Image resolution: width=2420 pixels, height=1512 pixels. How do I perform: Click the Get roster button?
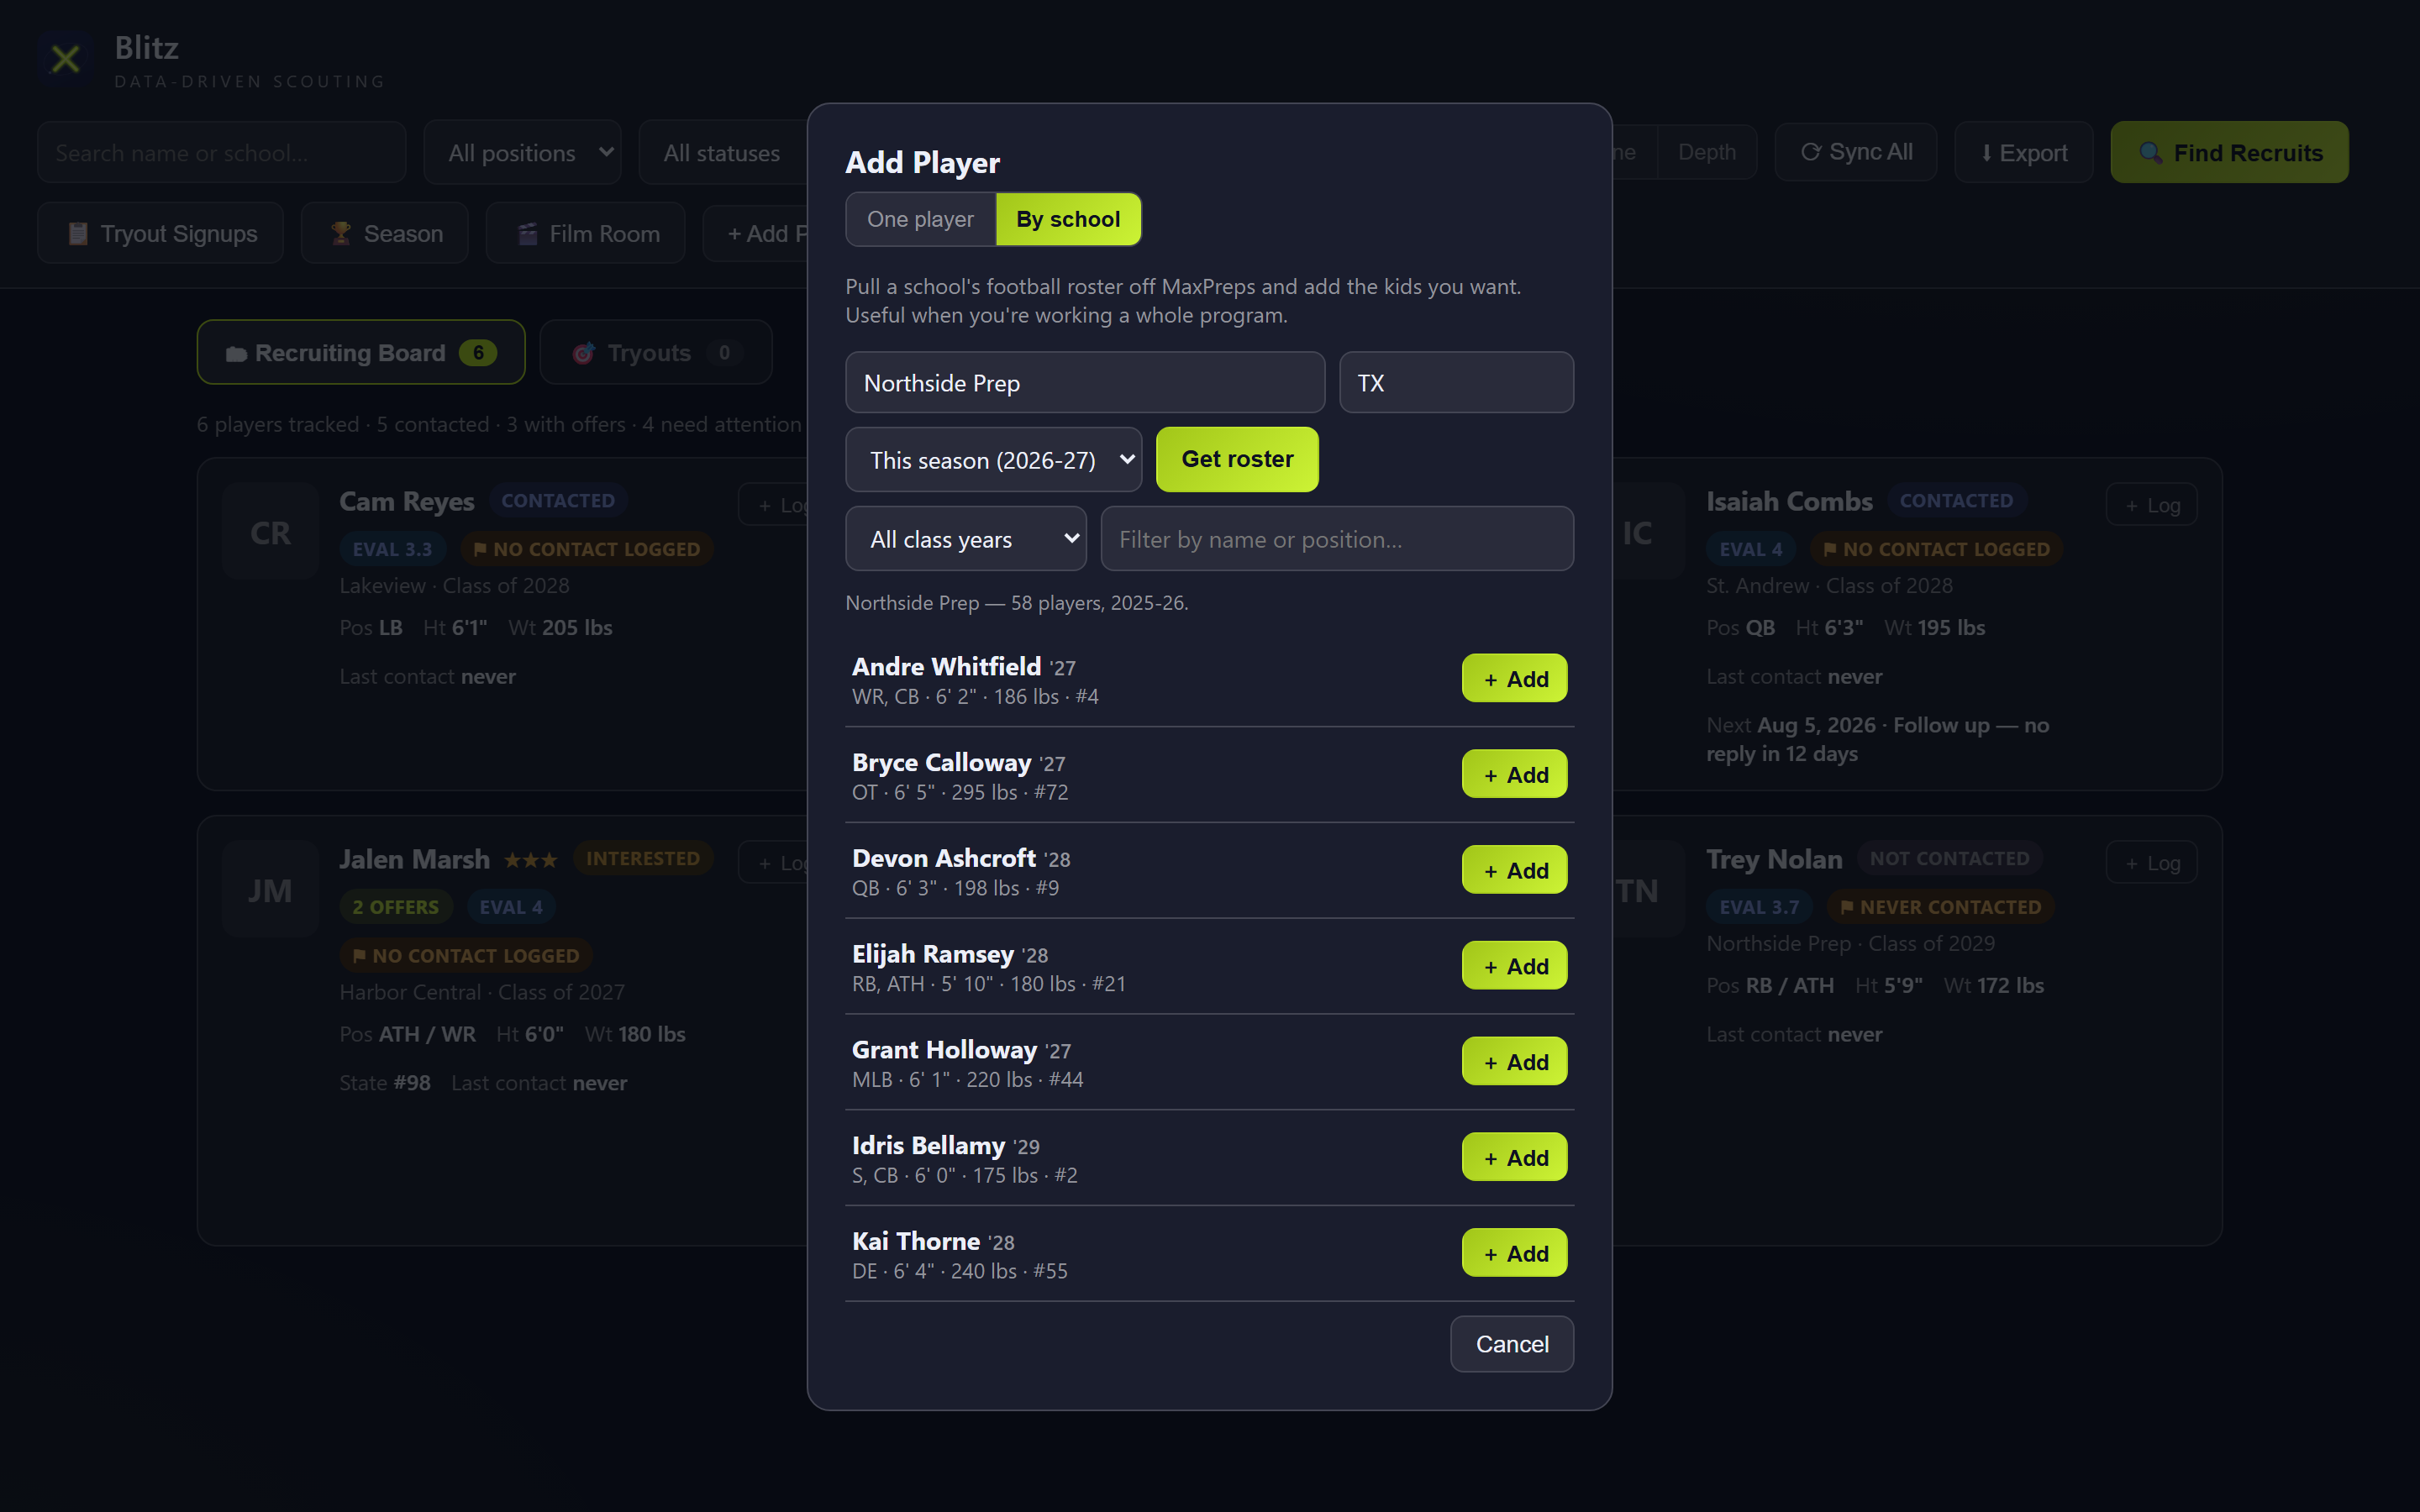pyautogui.click(x=1237, y=460)
